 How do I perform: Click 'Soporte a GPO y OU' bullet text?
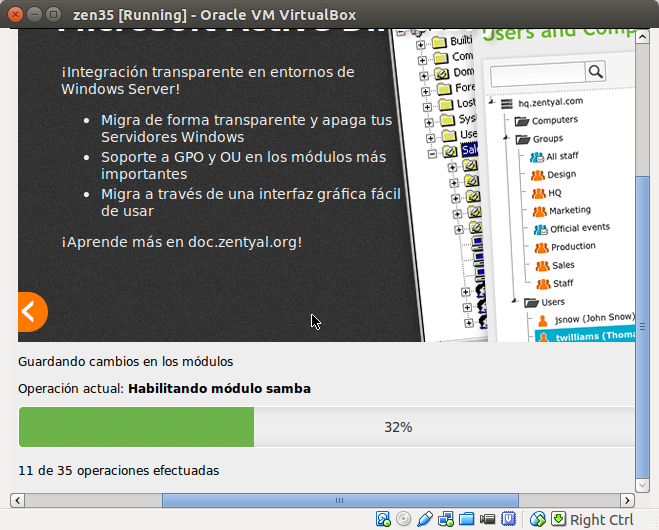pos(243,166)
